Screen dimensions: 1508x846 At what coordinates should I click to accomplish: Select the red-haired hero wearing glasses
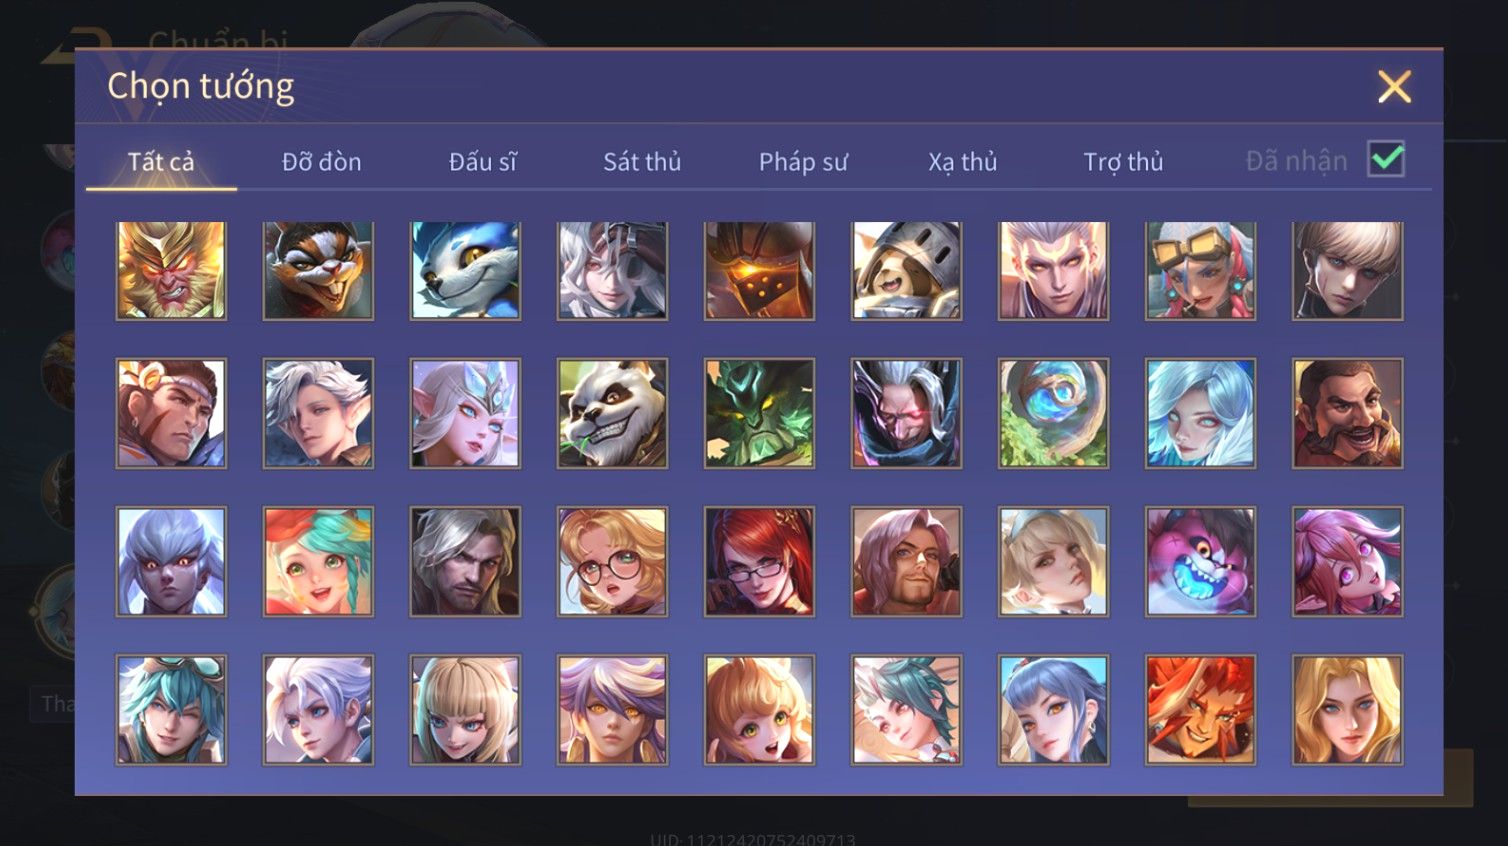pos(759,562)
